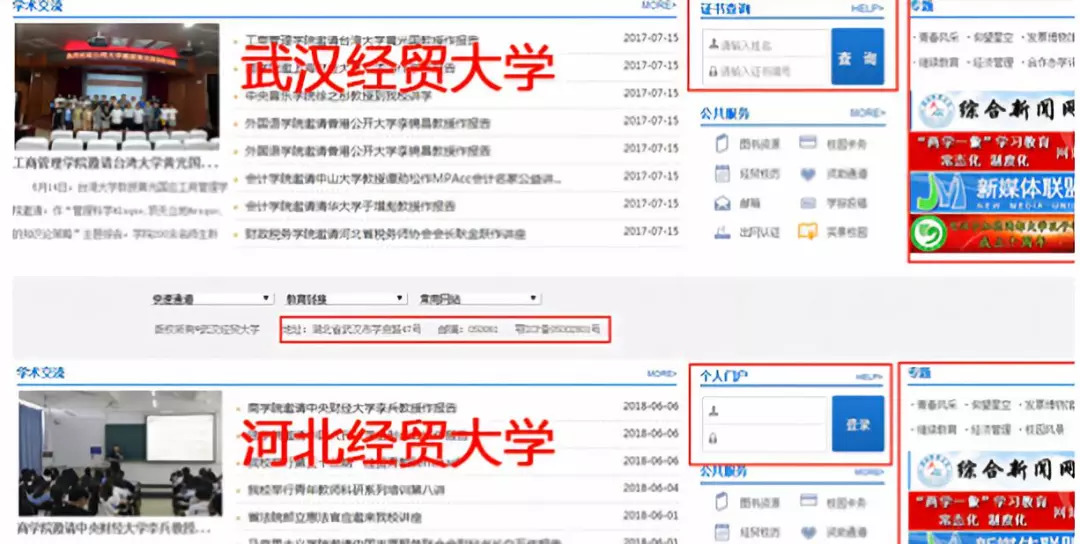
Task: Open the news item 管法院邮立恩法官应邀来我校讲座
Action: point(334,517)
